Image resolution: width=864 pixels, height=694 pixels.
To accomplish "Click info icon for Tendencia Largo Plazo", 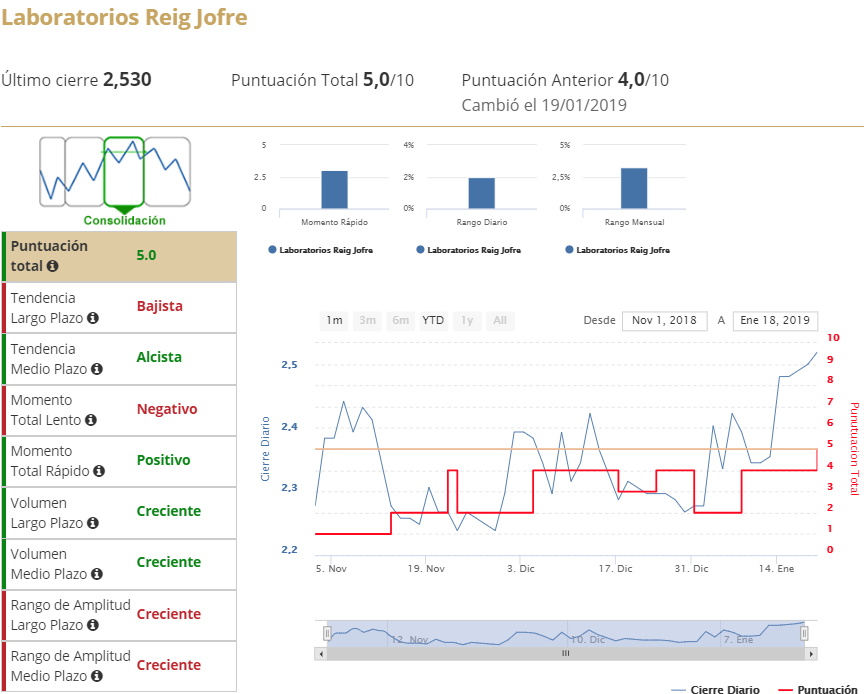I will (x=93, y=318).
